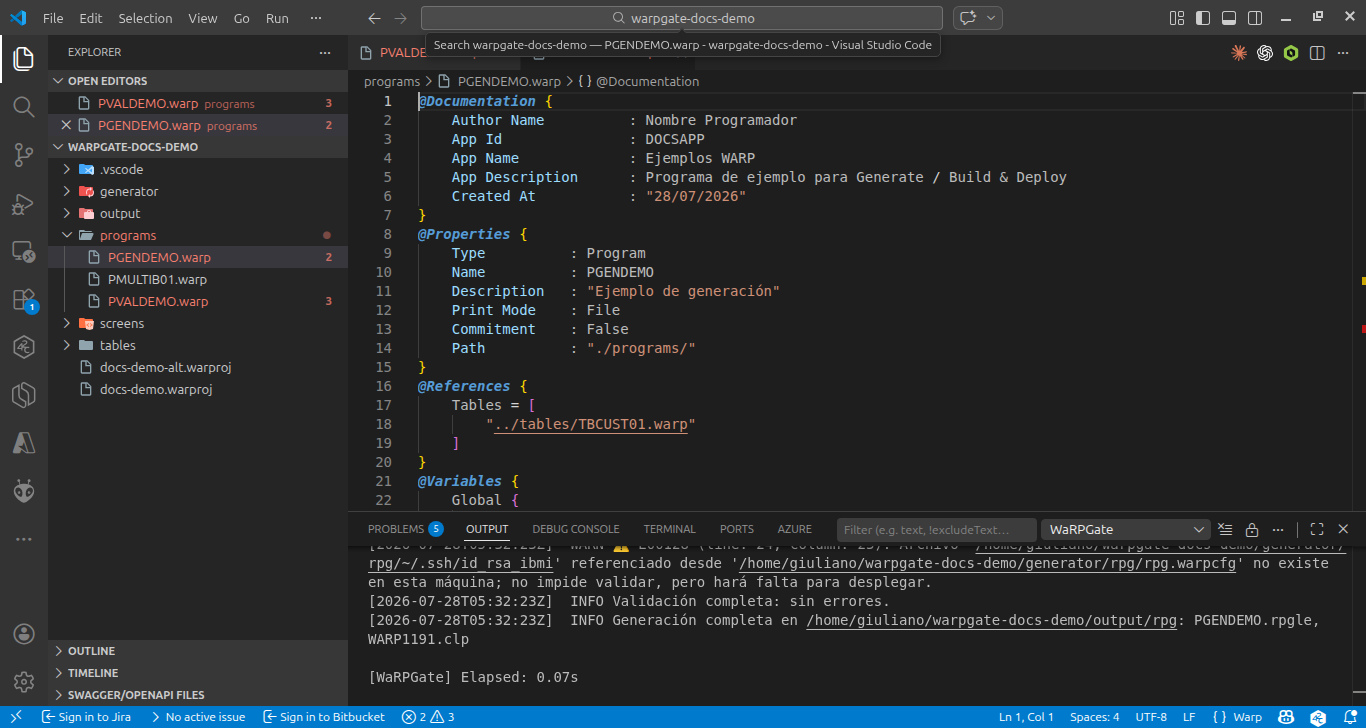
Task: Toggle Primary Side Bar visibility
Action: 1203,18
